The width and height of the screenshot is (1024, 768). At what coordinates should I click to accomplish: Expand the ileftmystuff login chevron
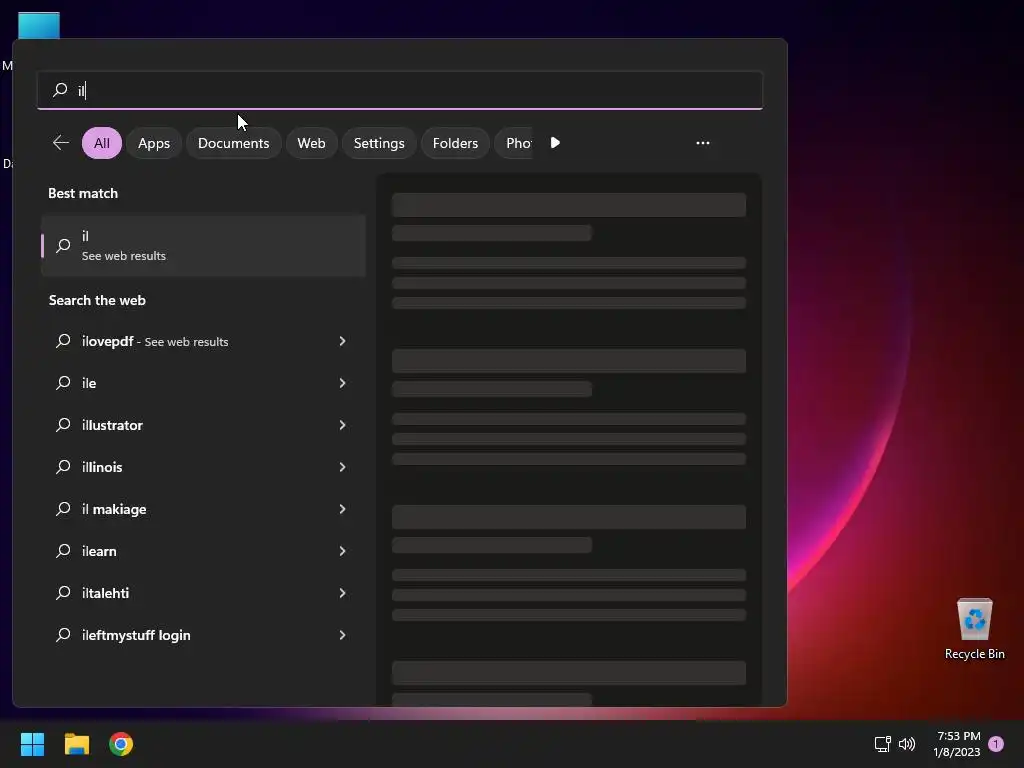(342, 635)
